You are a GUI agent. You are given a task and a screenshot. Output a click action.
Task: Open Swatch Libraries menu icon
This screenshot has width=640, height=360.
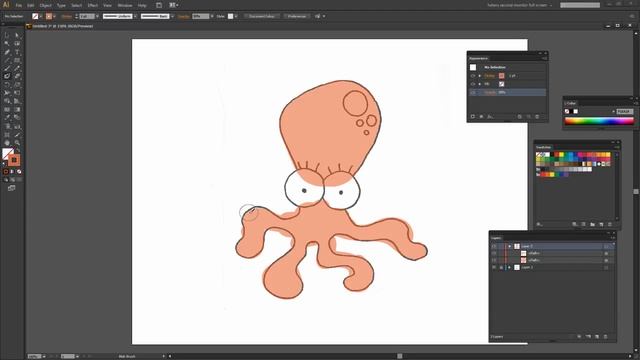[x=539, y=224]
